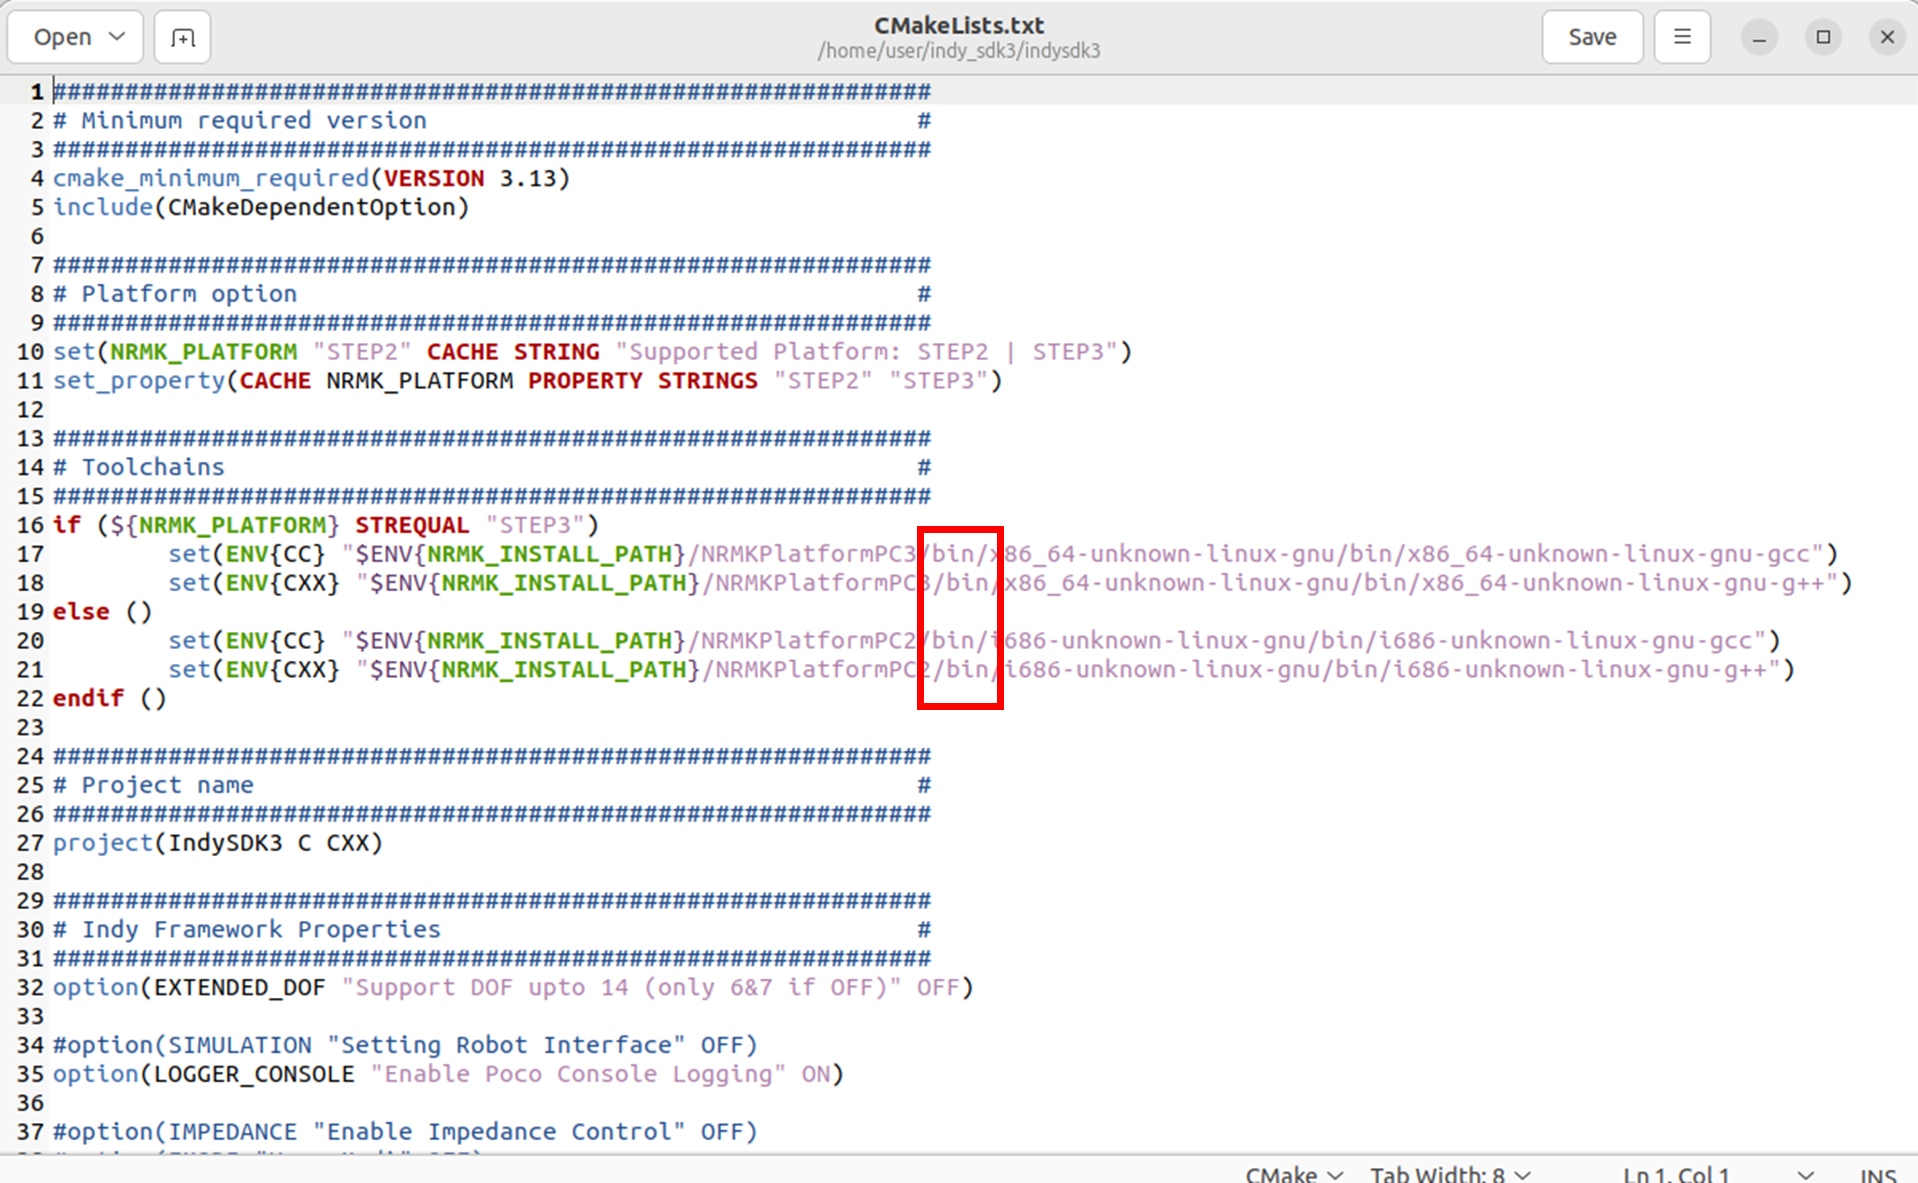Viewport: 1918px width, 1183px height.
Task: Click the '# Minimum required version' comment
Action: [240, 120]
